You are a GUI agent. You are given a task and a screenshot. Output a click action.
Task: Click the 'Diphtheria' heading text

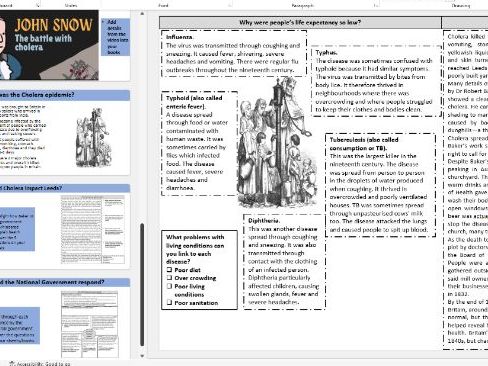point(264,221)
